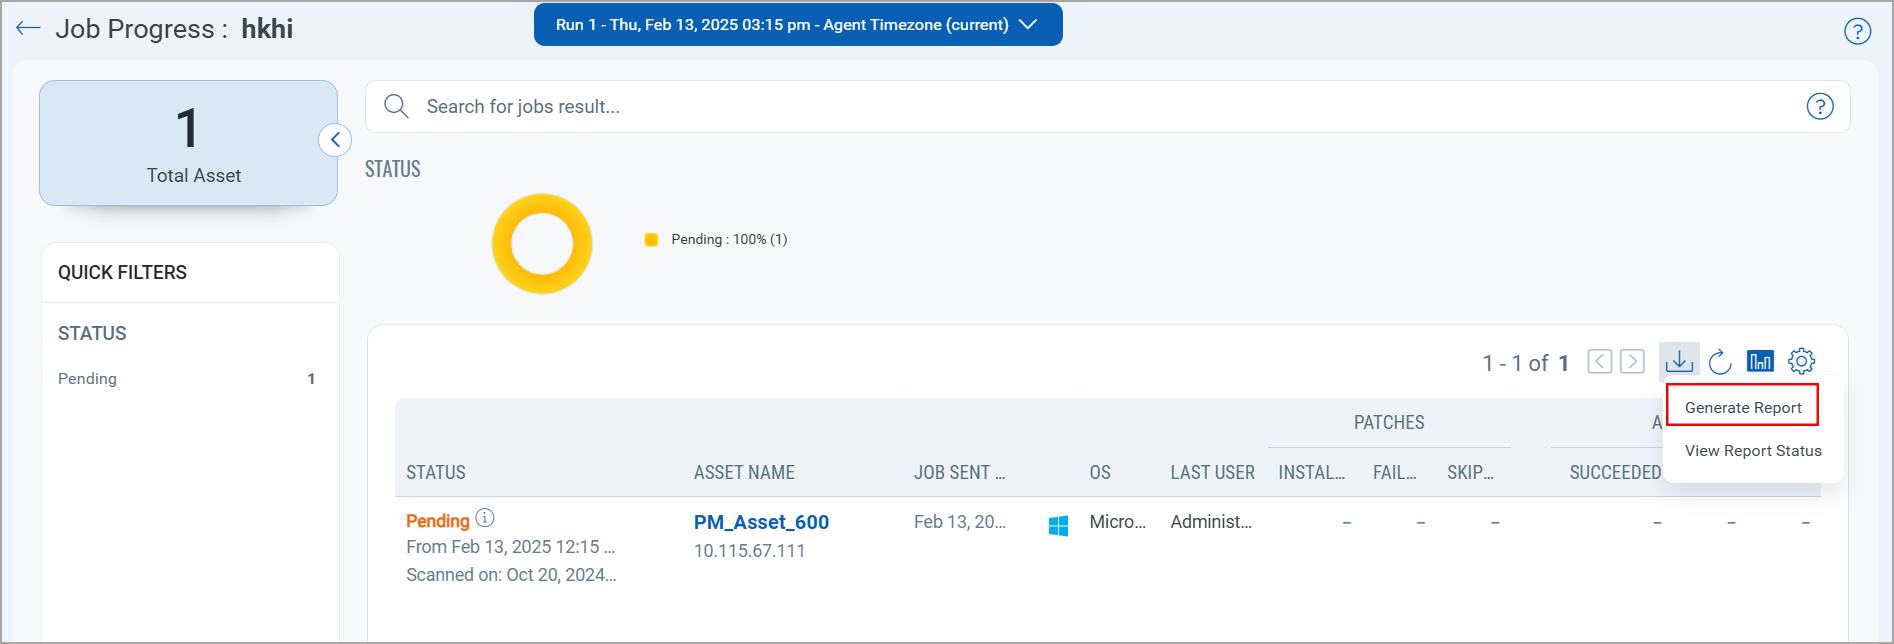Click the yellow Pending legend swatch
The image size is (1894, 644).
[x=651, y=240]
